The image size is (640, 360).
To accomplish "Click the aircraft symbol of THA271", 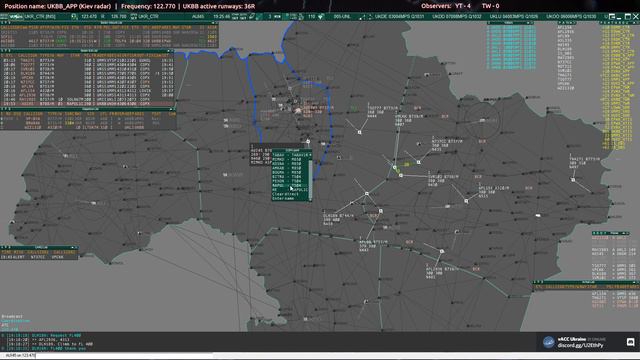I will point(573,180).
